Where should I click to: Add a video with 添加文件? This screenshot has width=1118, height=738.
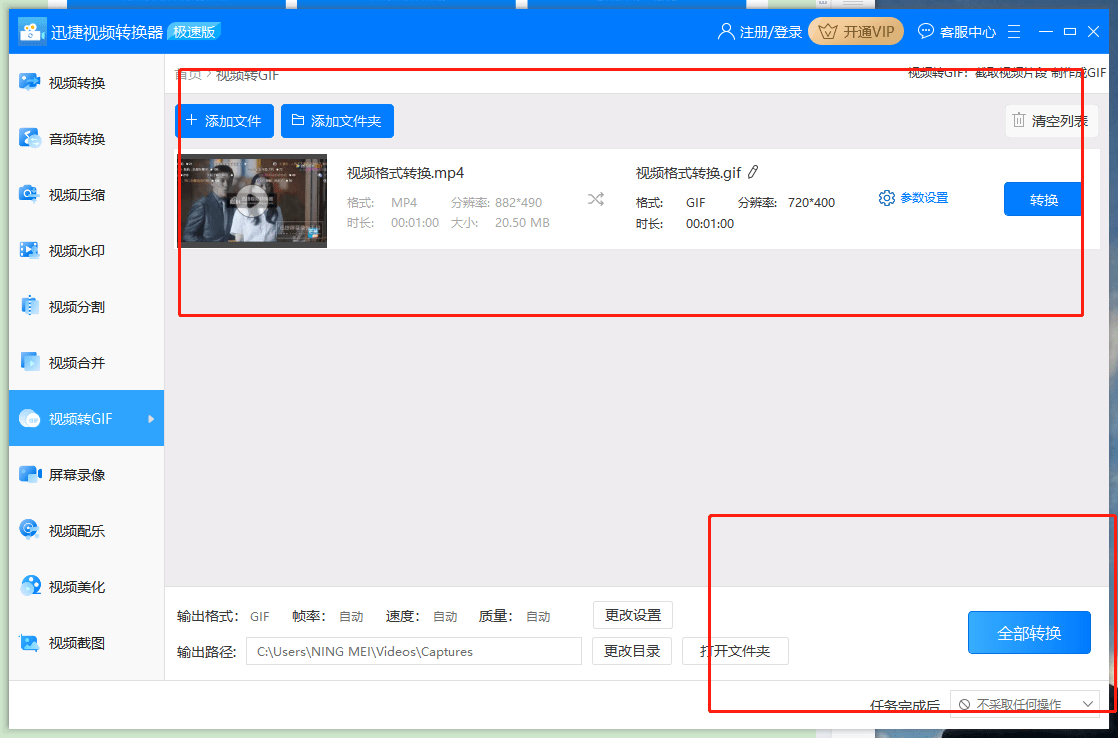point(224,120)
